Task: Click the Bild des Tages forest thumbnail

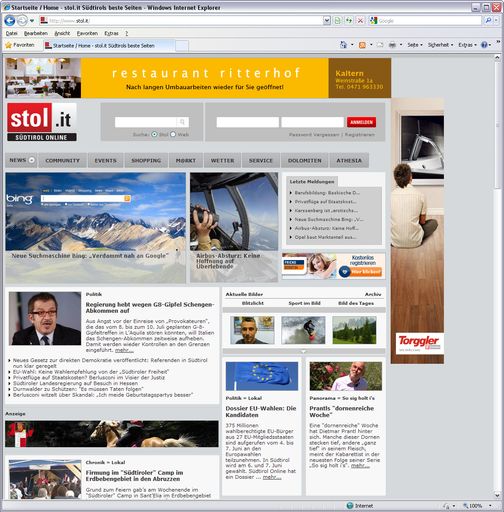Action: click(x=354, y=330)
